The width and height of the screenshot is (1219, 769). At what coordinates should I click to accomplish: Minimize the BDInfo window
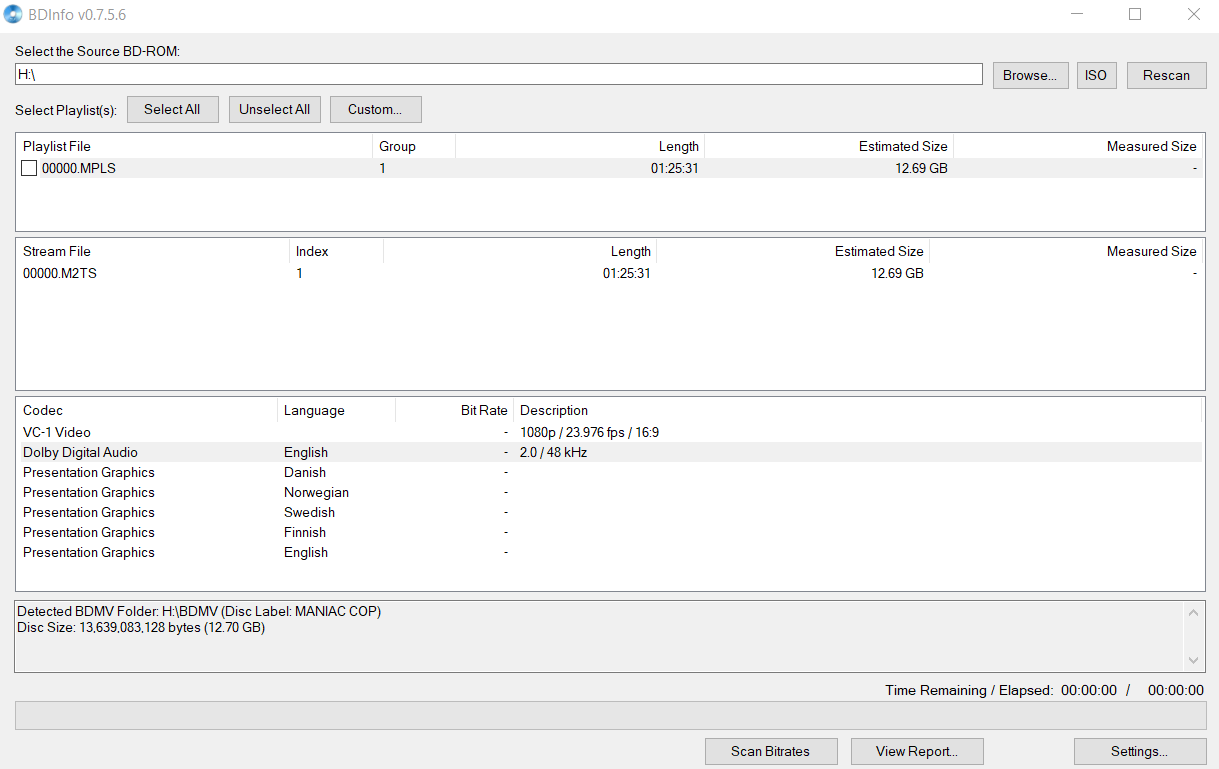click(1077, 14)
